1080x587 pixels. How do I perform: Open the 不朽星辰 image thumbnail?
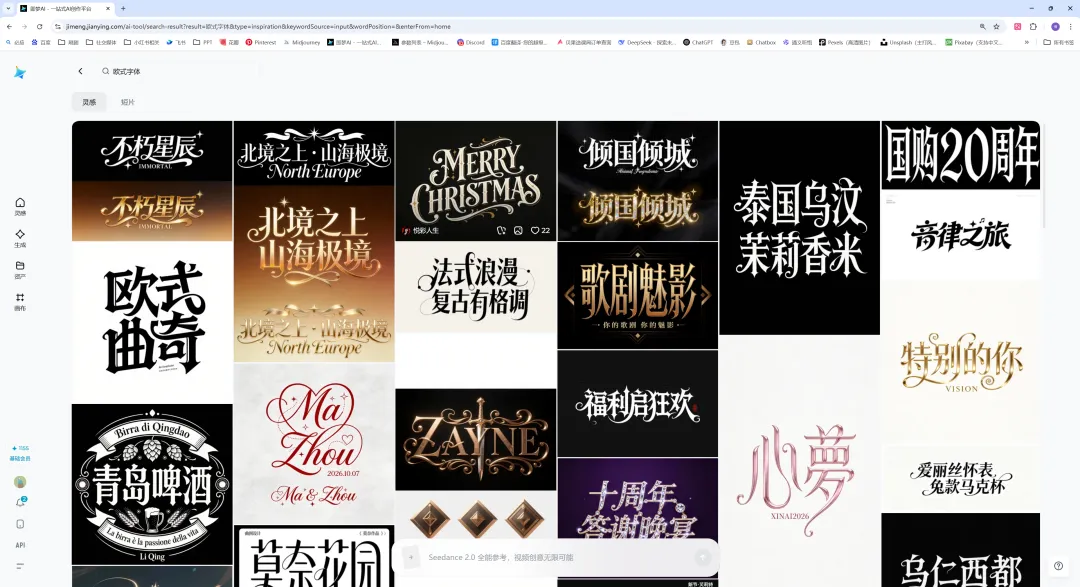(x=152, y=181)
